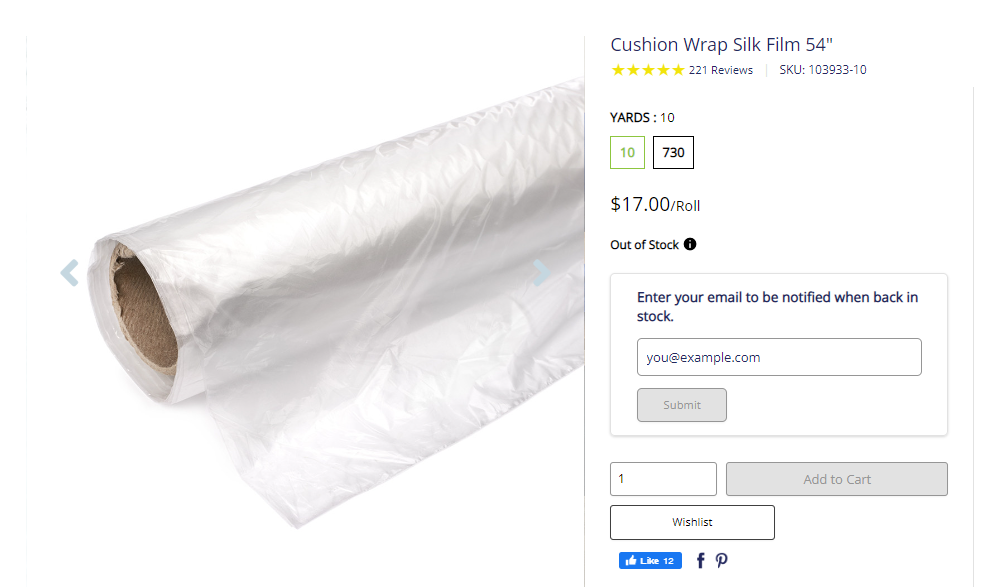The height and width of the screenshot is (587, 988).
Task: Pin the product on Pinterest
Action: [x=721, y=561]
